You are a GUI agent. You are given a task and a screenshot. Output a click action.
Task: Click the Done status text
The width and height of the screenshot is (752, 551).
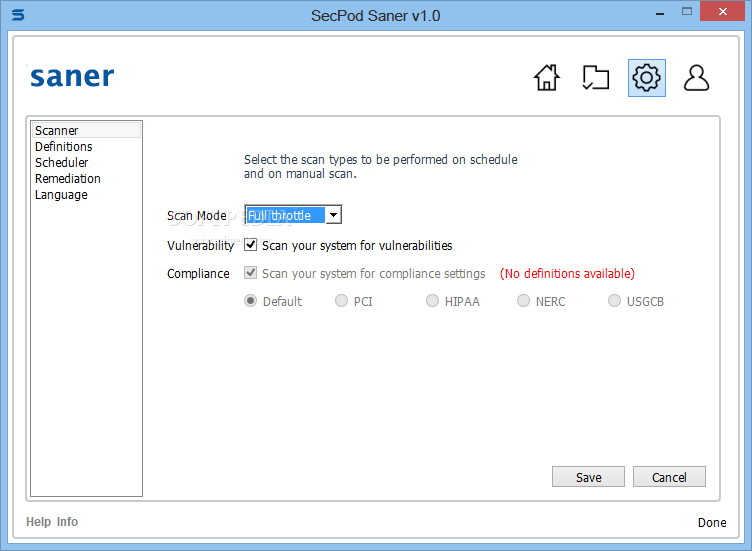(x=712, y=523)
